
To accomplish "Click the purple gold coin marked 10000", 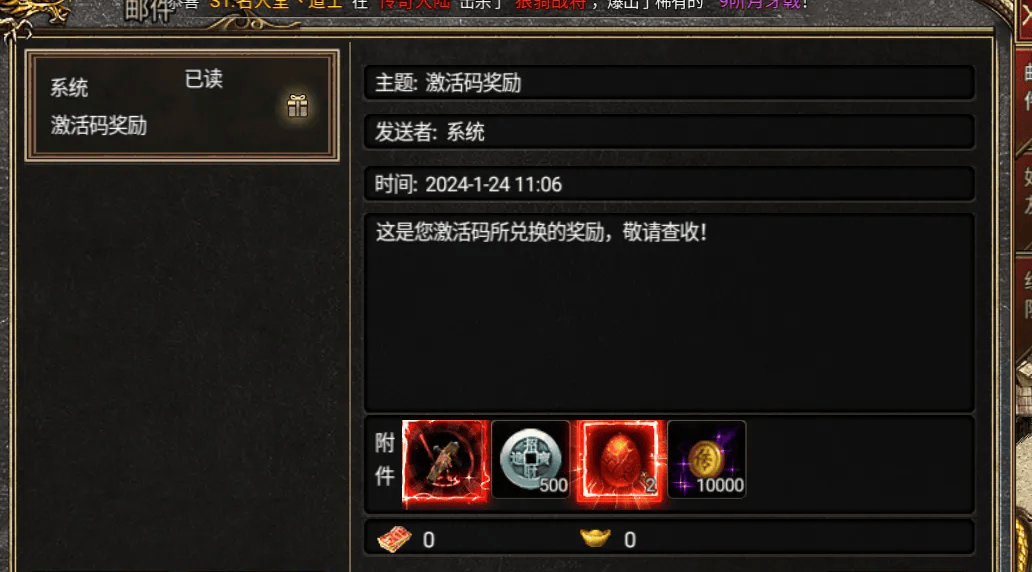I will [707, 459].
